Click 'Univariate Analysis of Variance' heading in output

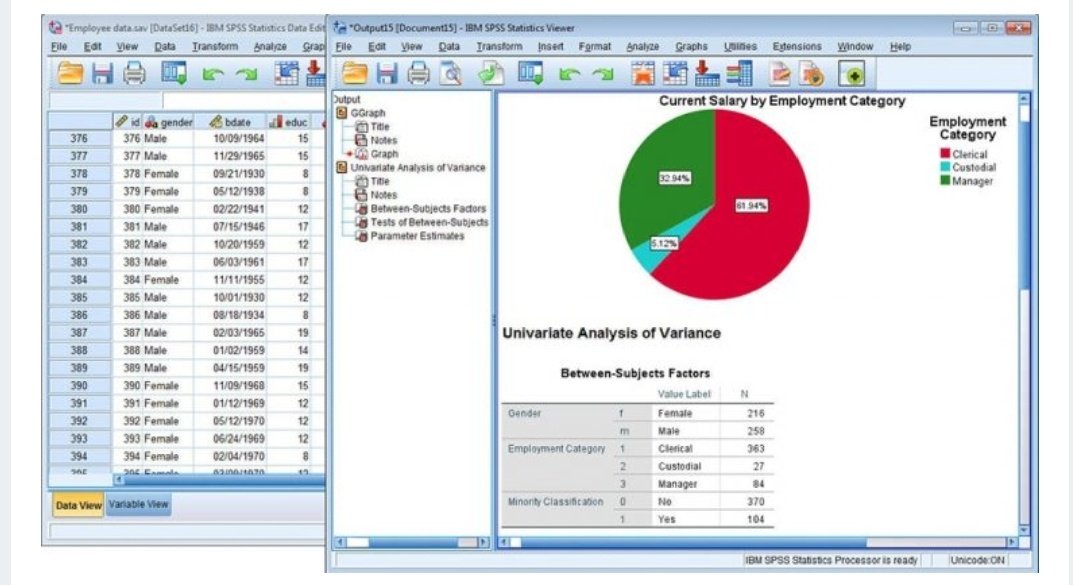coord(611,333)
